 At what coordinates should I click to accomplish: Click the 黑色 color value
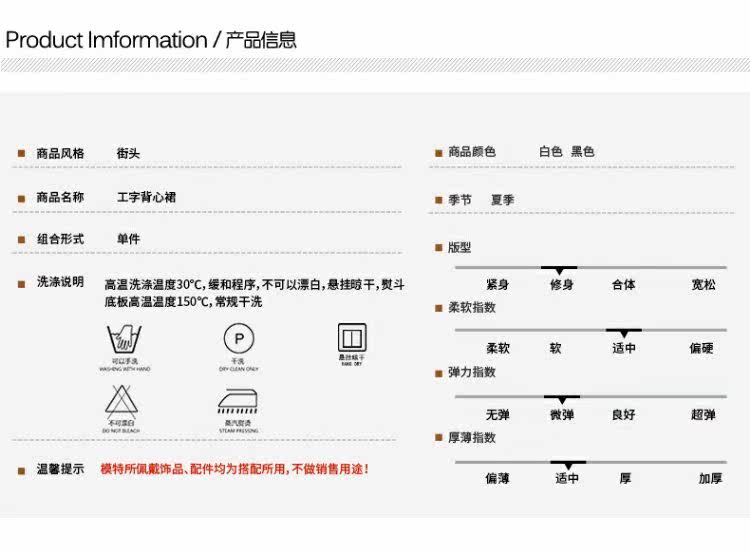point(583,152)
